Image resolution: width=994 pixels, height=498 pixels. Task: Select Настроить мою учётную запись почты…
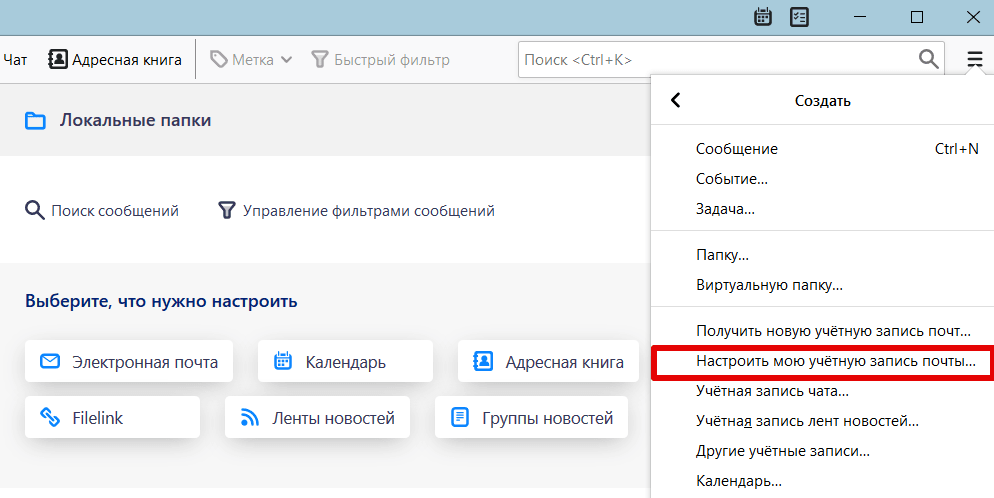pos(822,361)
